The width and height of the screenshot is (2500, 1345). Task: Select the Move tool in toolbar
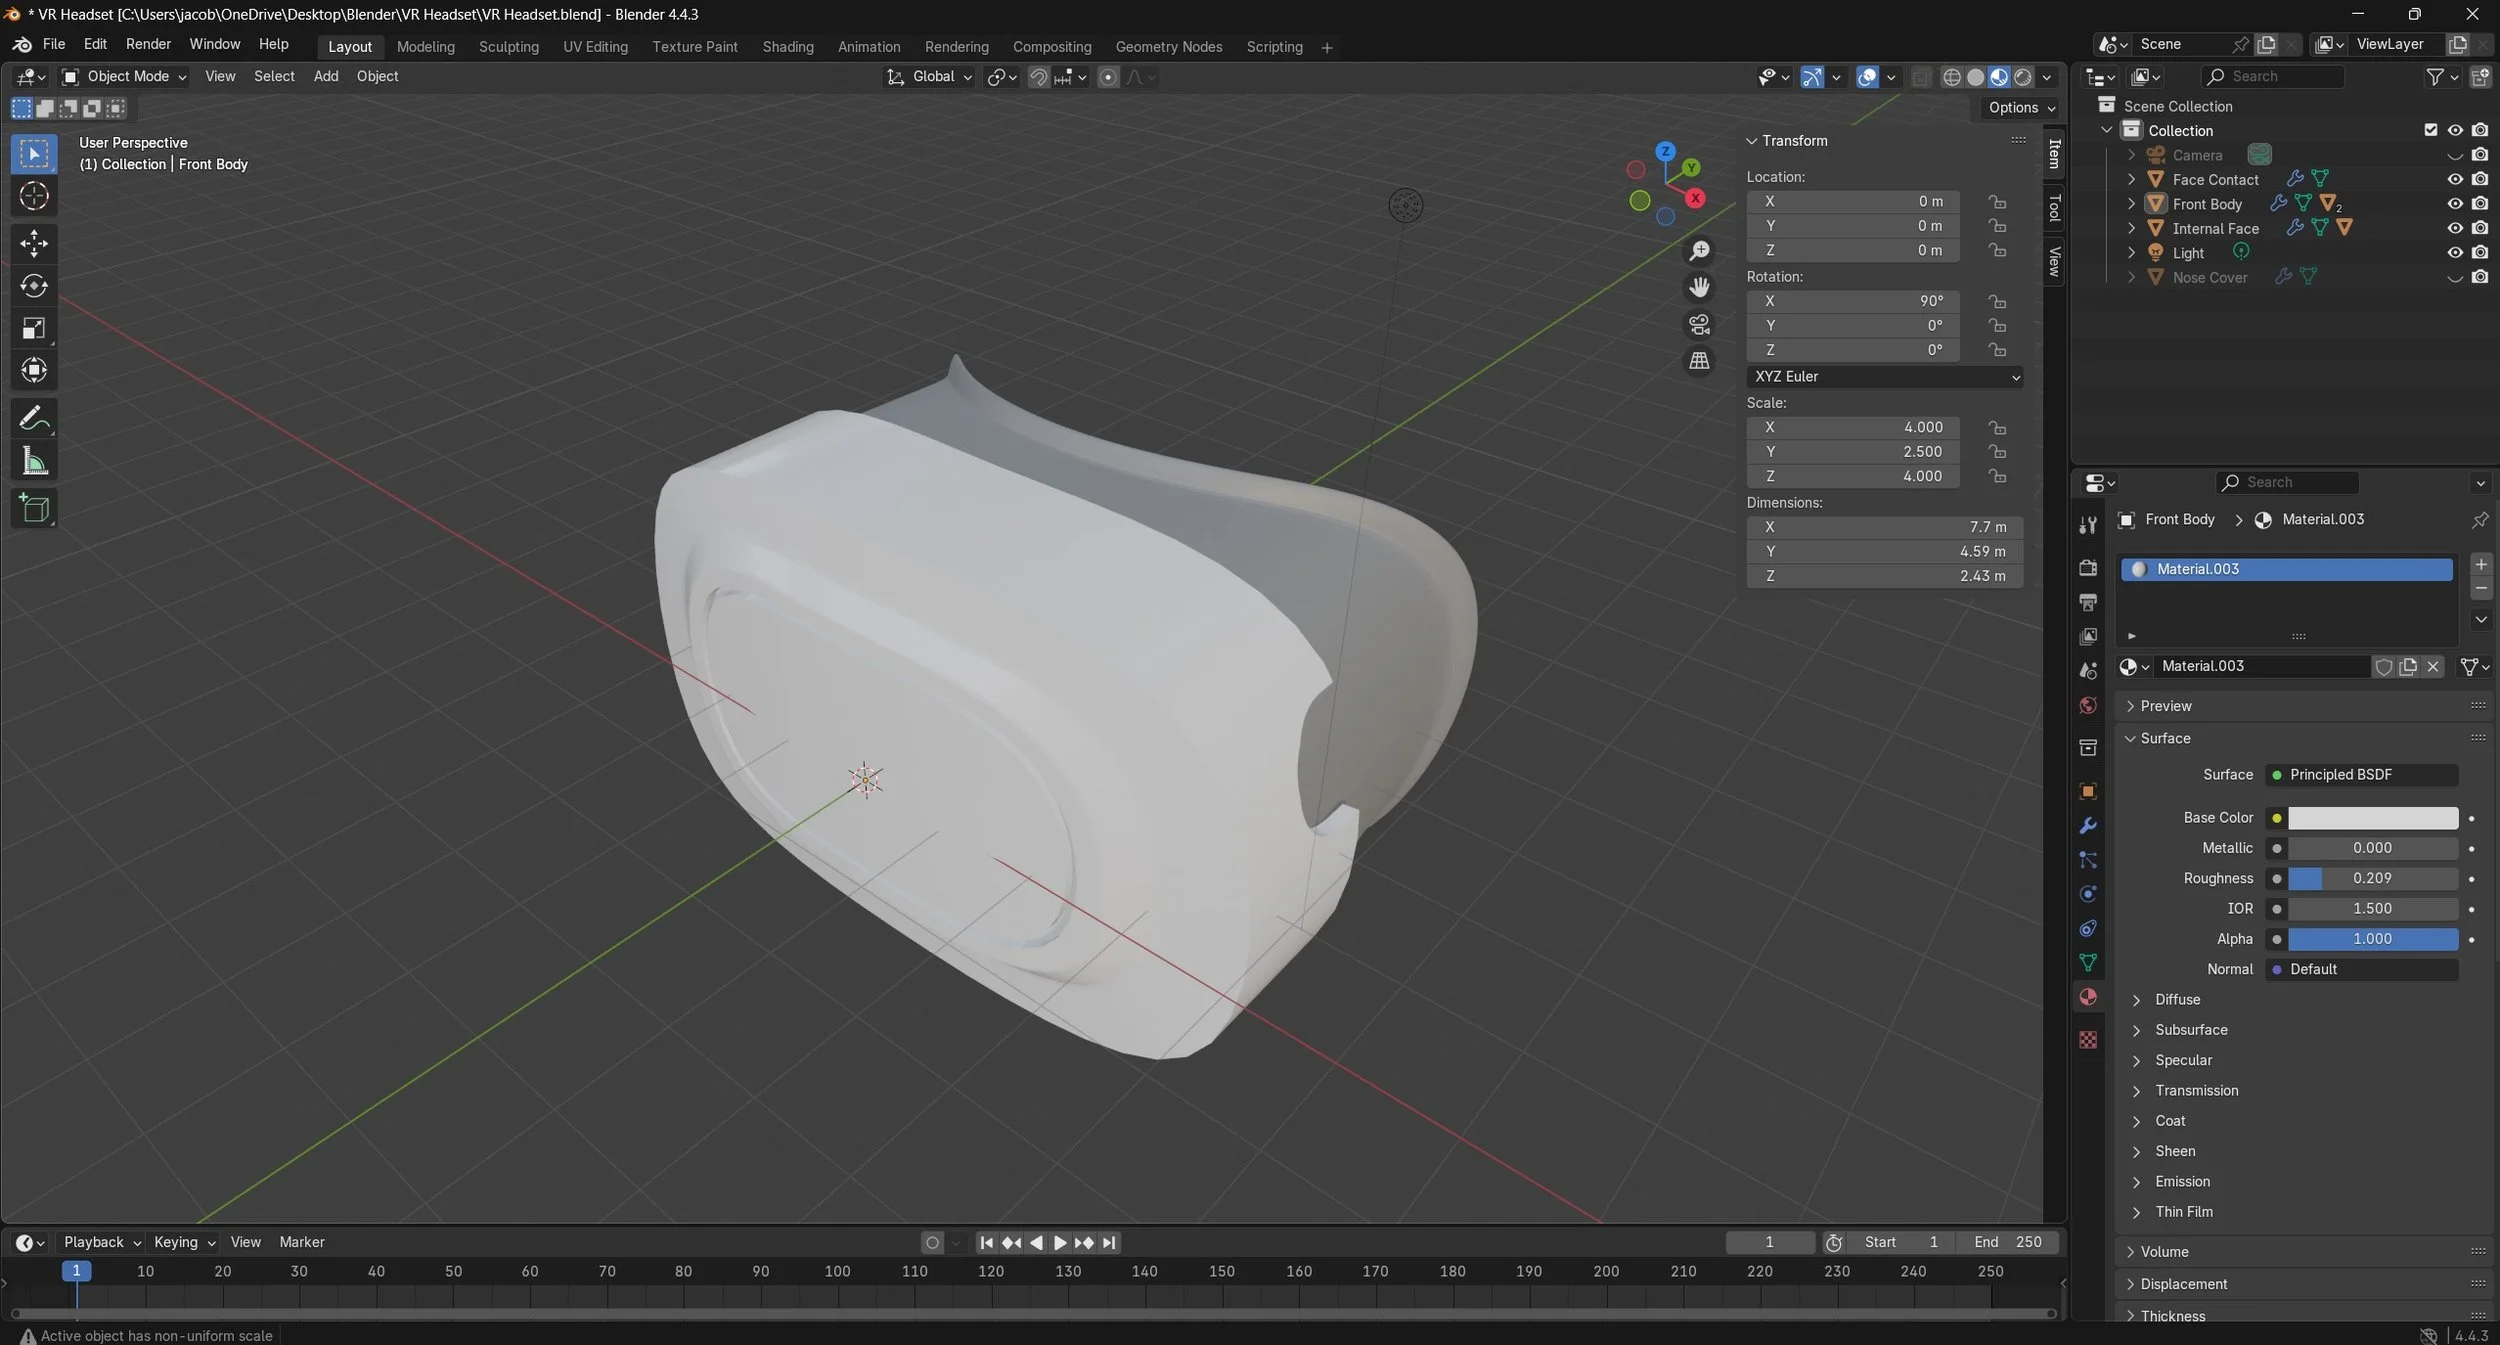tap(34, 243)
